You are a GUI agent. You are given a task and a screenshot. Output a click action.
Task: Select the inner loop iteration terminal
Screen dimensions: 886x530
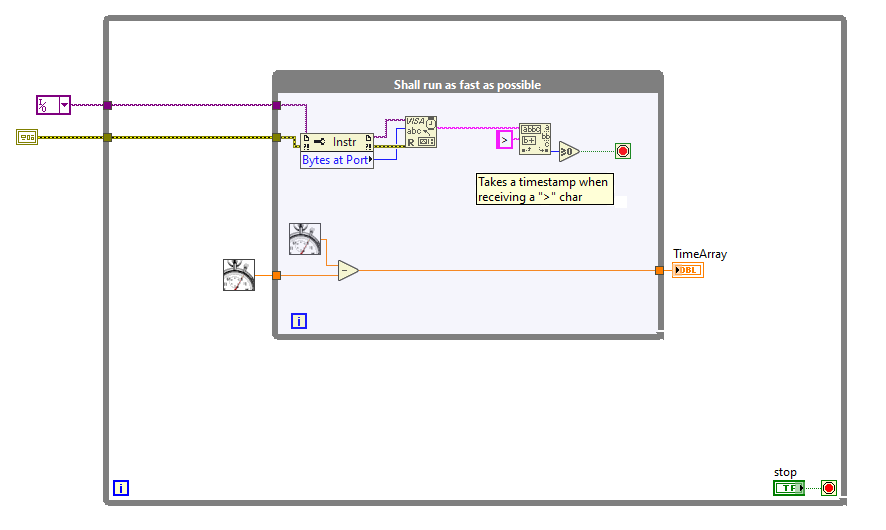point(299,321)
